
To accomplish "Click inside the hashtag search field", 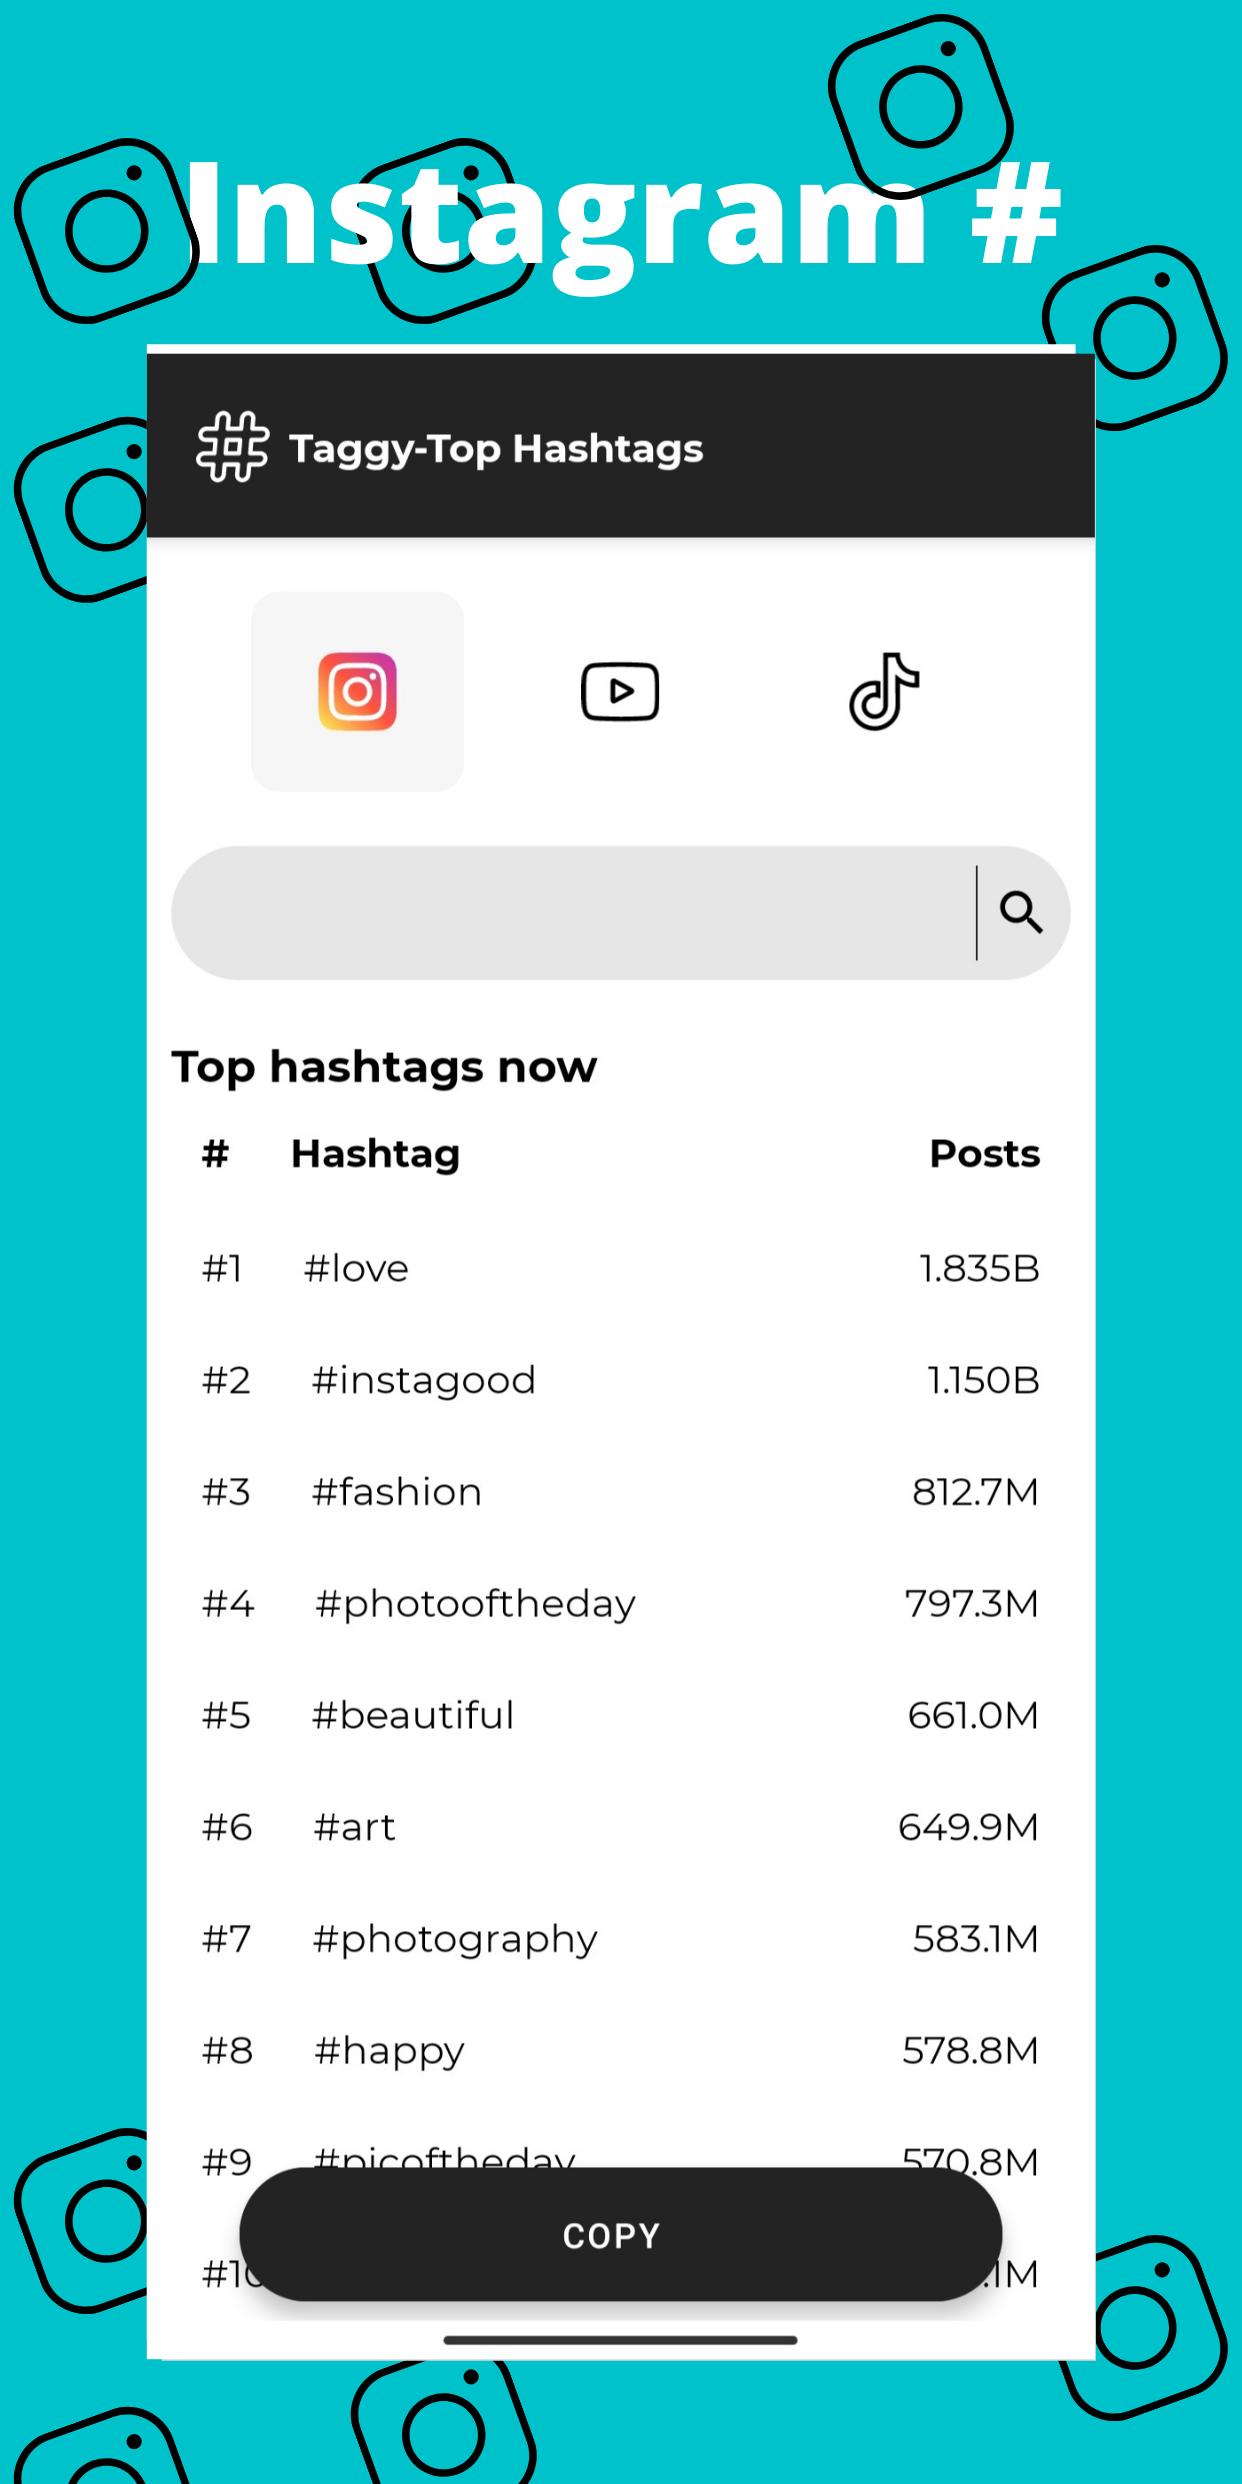I will [573, 912].
